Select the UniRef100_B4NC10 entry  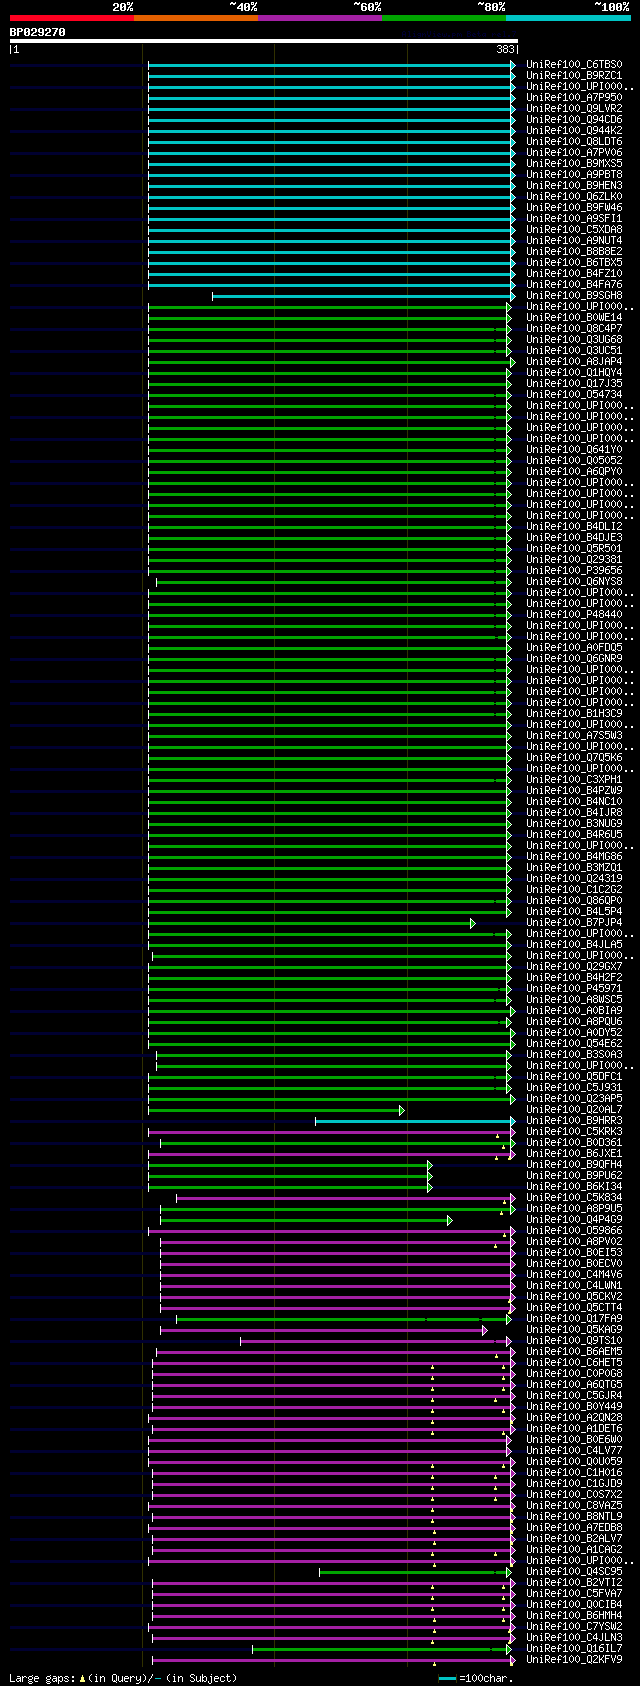[574, 802]
